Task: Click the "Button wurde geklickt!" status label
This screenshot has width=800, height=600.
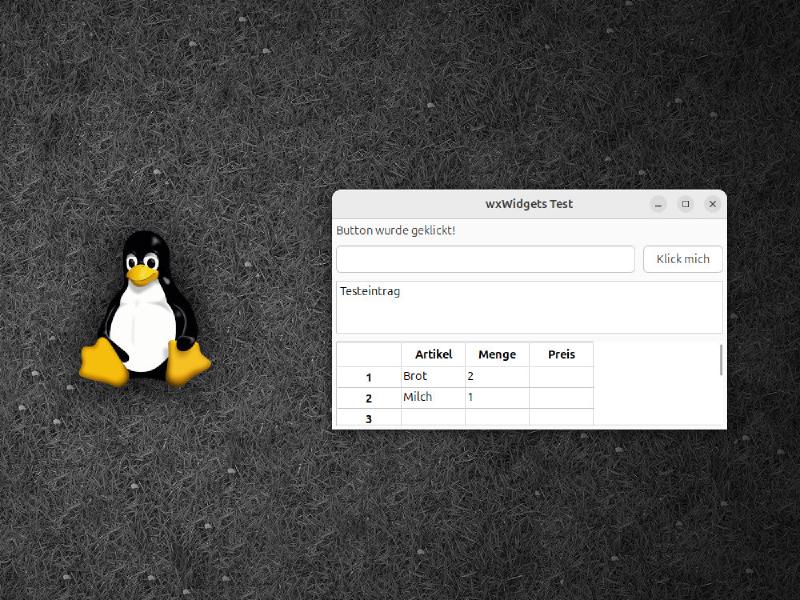Action: pos(395,231)
